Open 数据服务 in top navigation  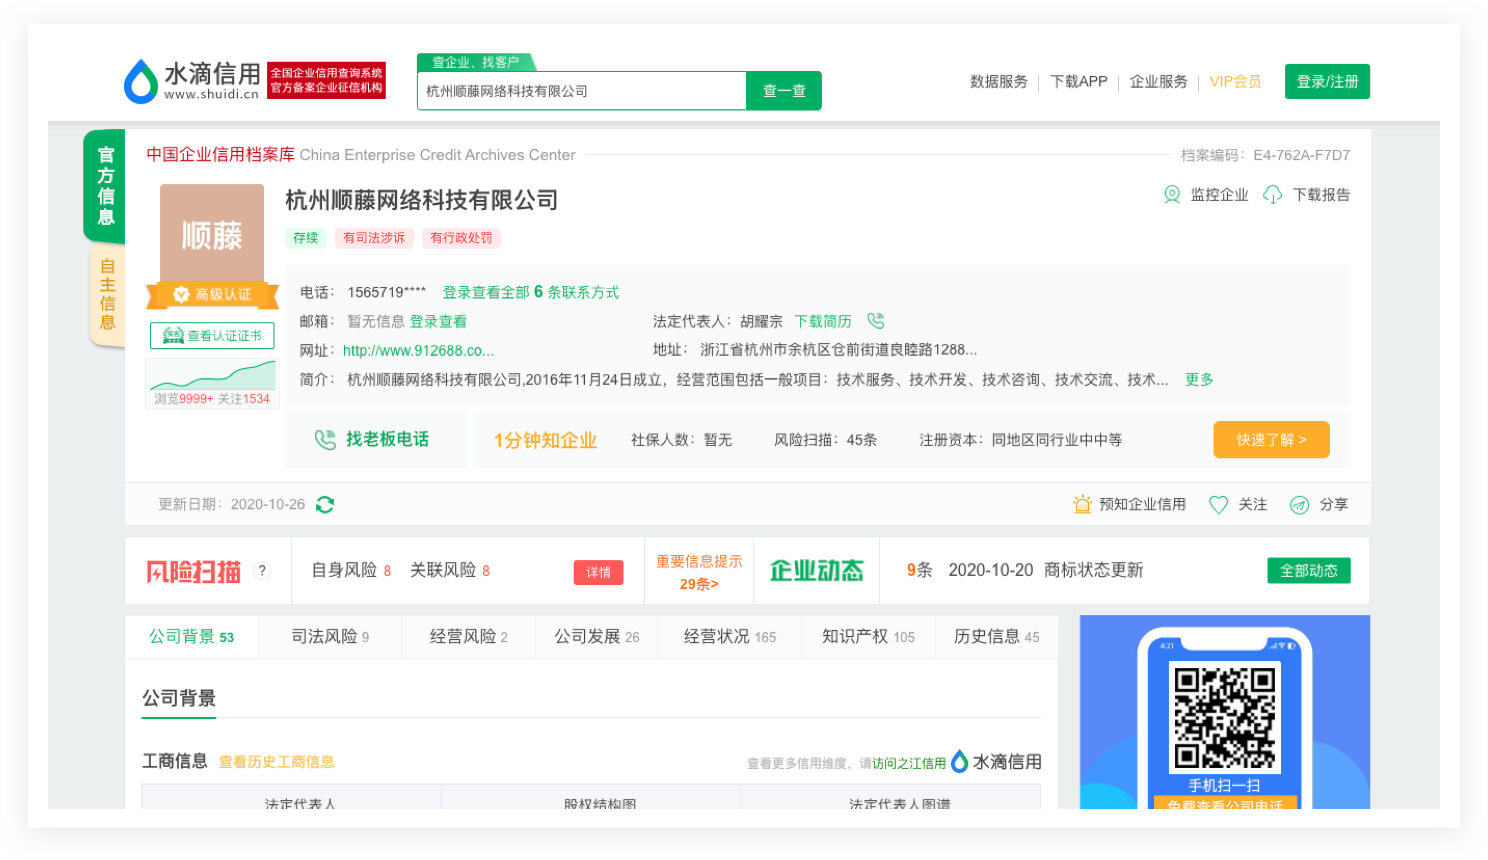click(x=999, y=82)
